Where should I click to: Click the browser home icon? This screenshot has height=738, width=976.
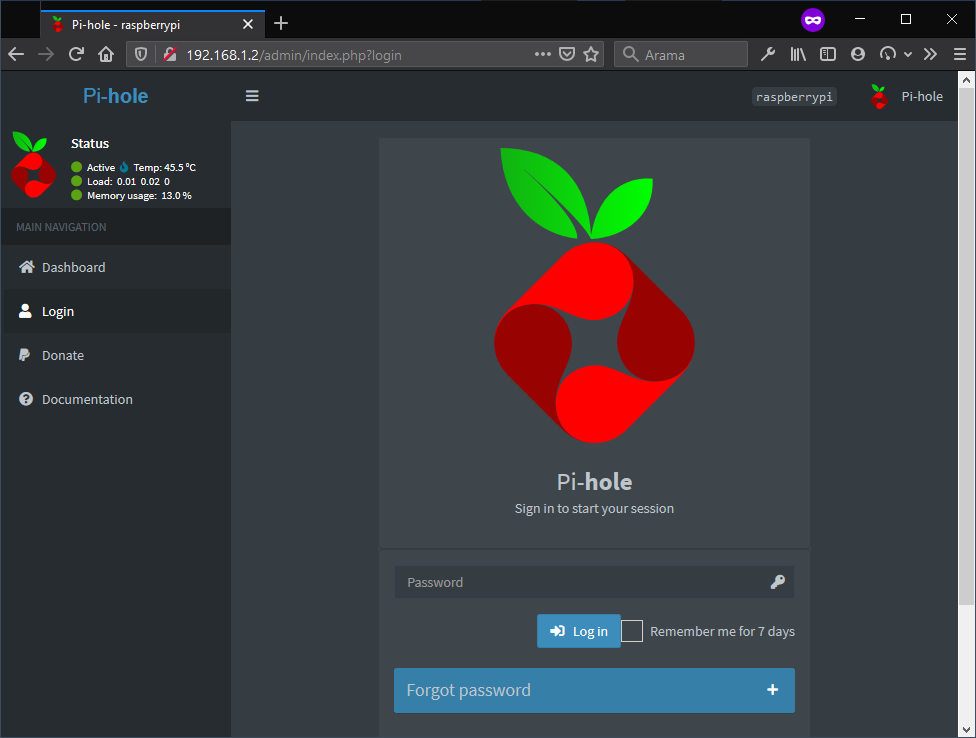click(x=106, y=55)
